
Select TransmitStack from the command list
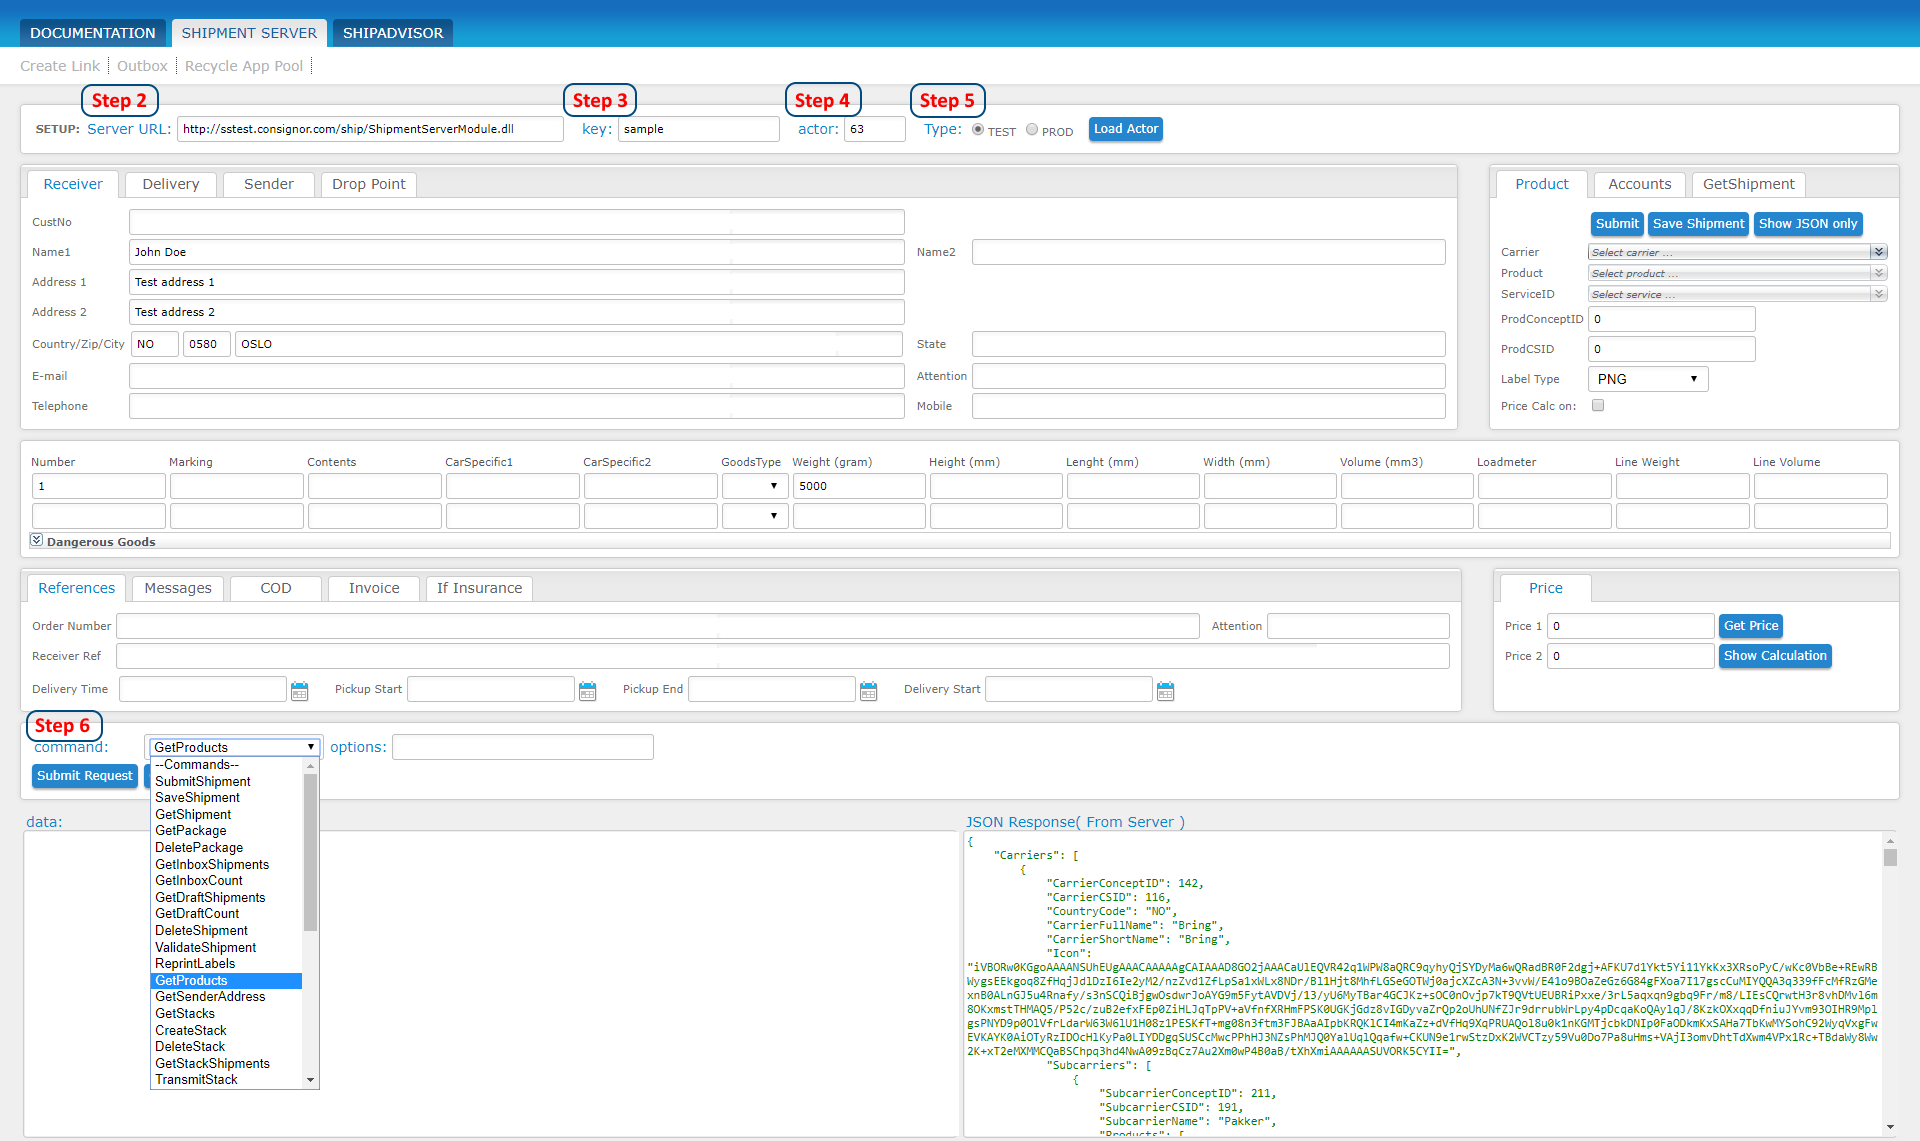[226, 1080]
